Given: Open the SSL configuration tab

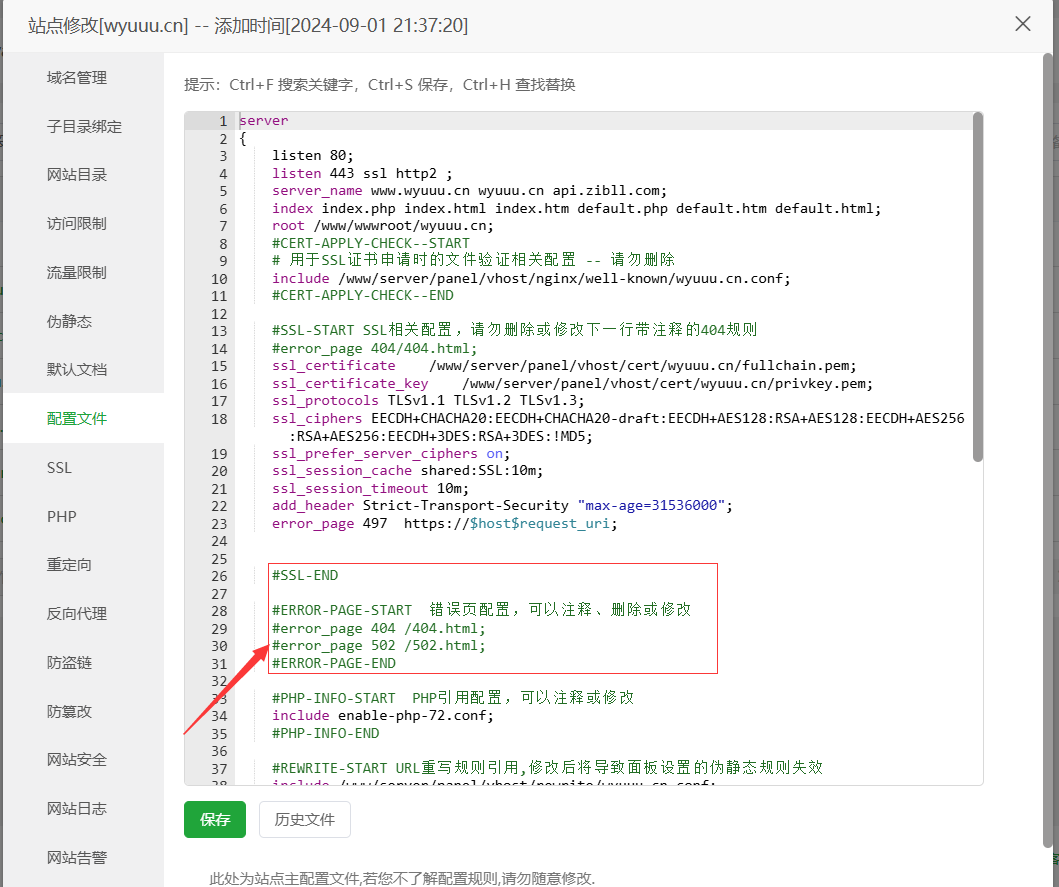Looking at the screenshot, I should [x=59, y=468].
